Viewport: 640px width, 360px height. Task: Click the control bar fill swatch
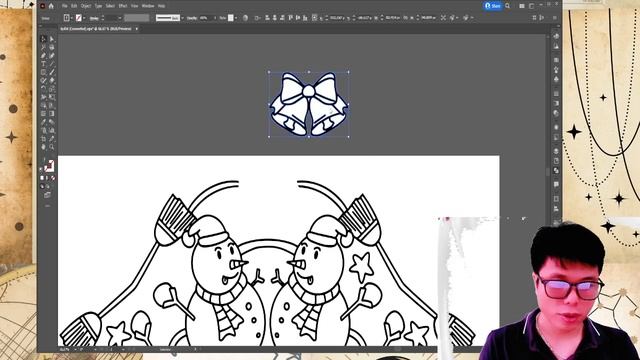point(67,18)
